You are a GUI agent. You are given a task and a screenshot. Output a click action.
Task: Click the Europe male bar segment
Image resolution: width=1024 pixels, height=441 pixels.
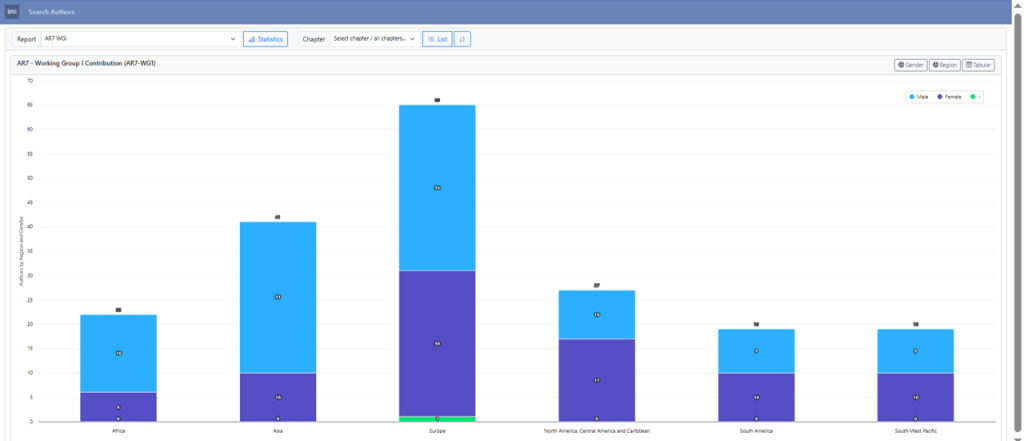coord(437,187)
